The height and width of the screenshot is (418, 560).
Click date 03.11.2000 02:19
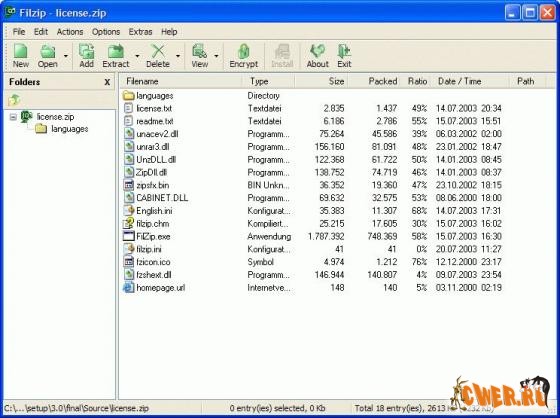tap(469, 288)
